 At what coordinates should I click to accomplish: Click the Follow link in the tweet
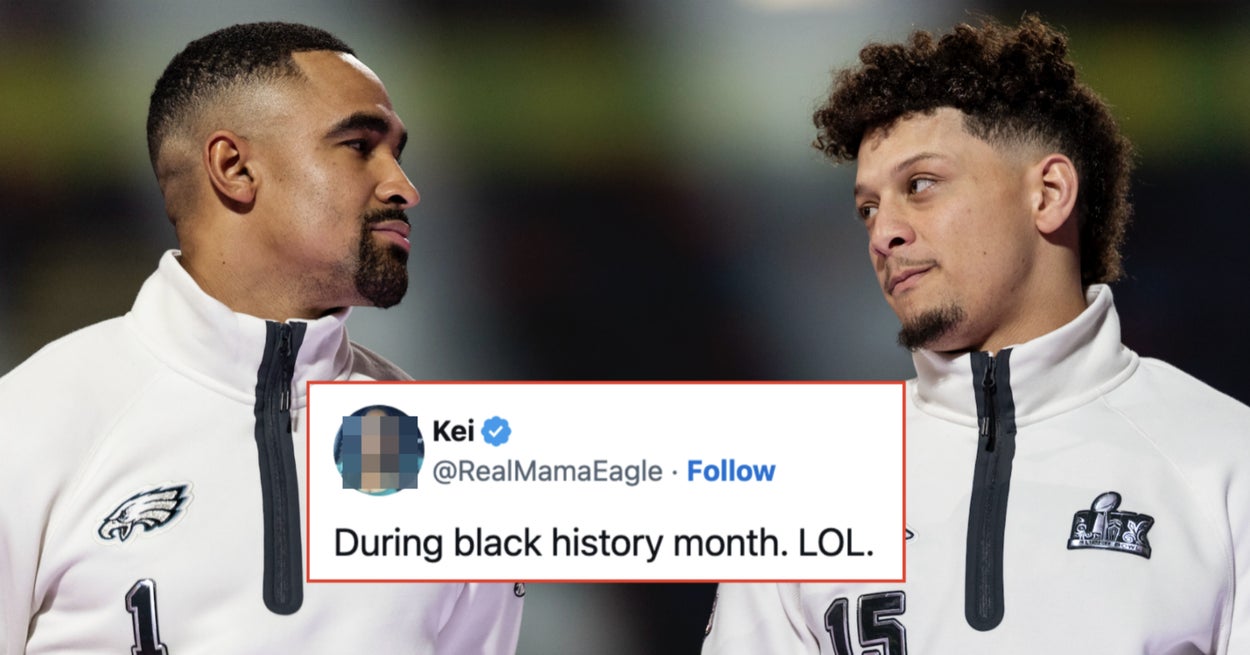coord(731,471)
